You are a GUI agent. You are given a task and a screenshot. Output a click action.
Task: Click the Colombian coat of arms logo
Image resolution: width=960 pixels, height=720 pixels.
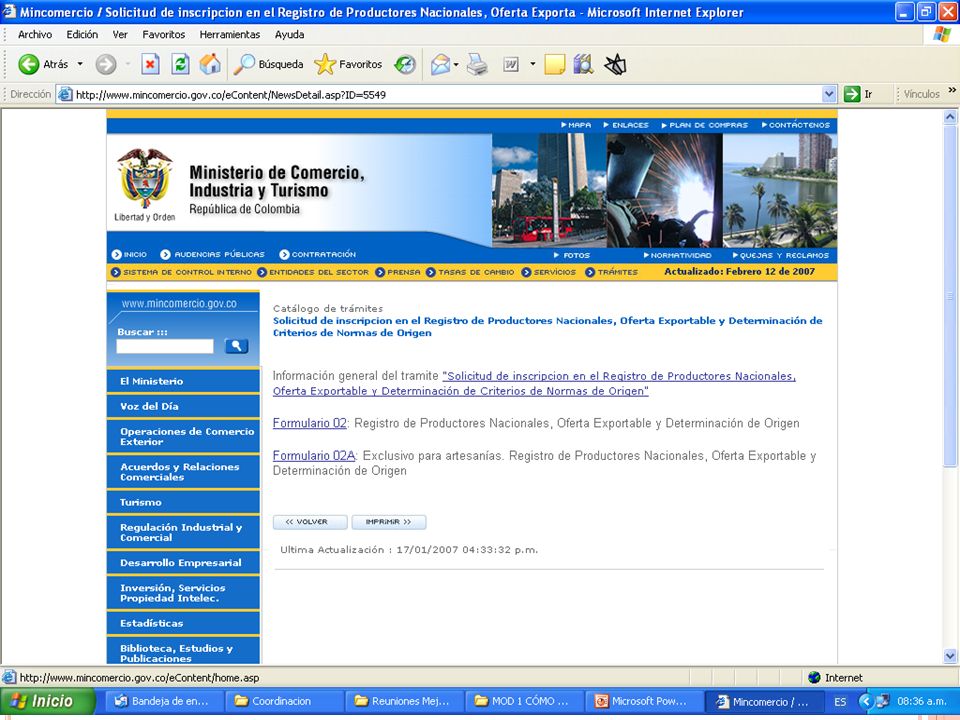point(144,178)
